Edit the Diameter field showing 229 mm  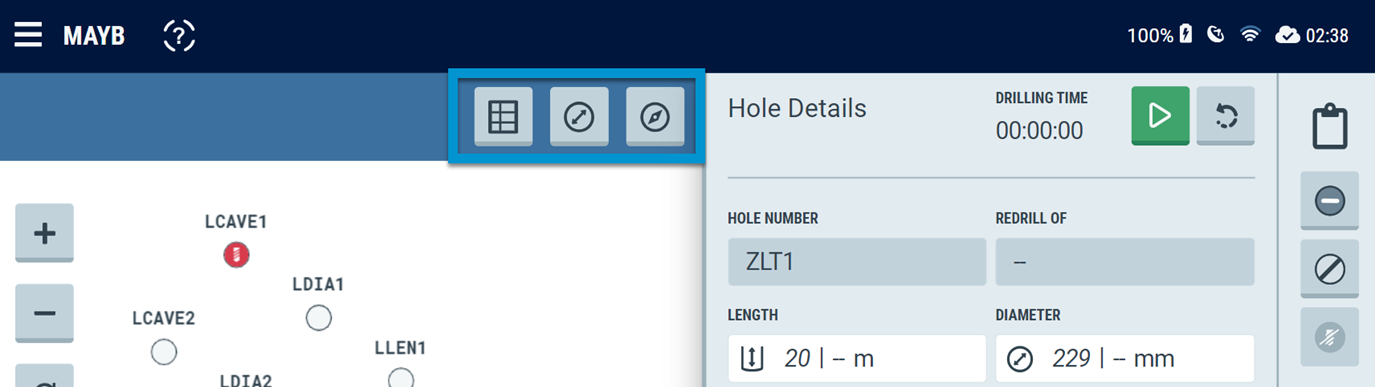1125,358
